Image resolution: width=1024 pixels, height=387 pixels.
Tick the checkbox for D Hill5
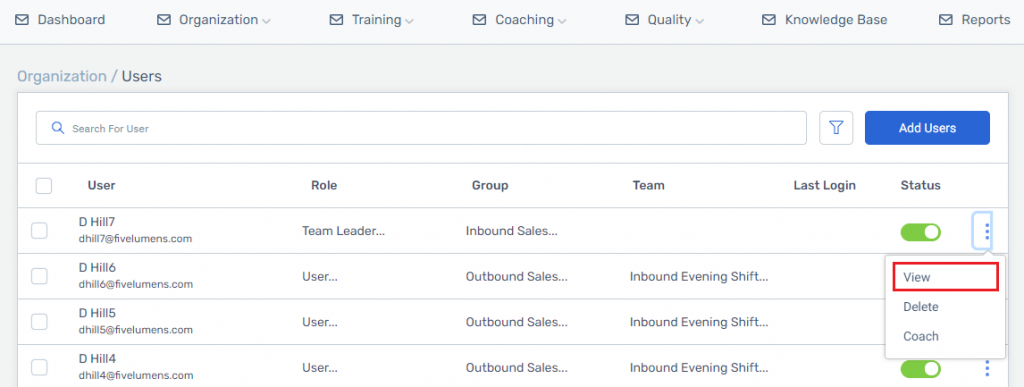[x=39, y=322]
